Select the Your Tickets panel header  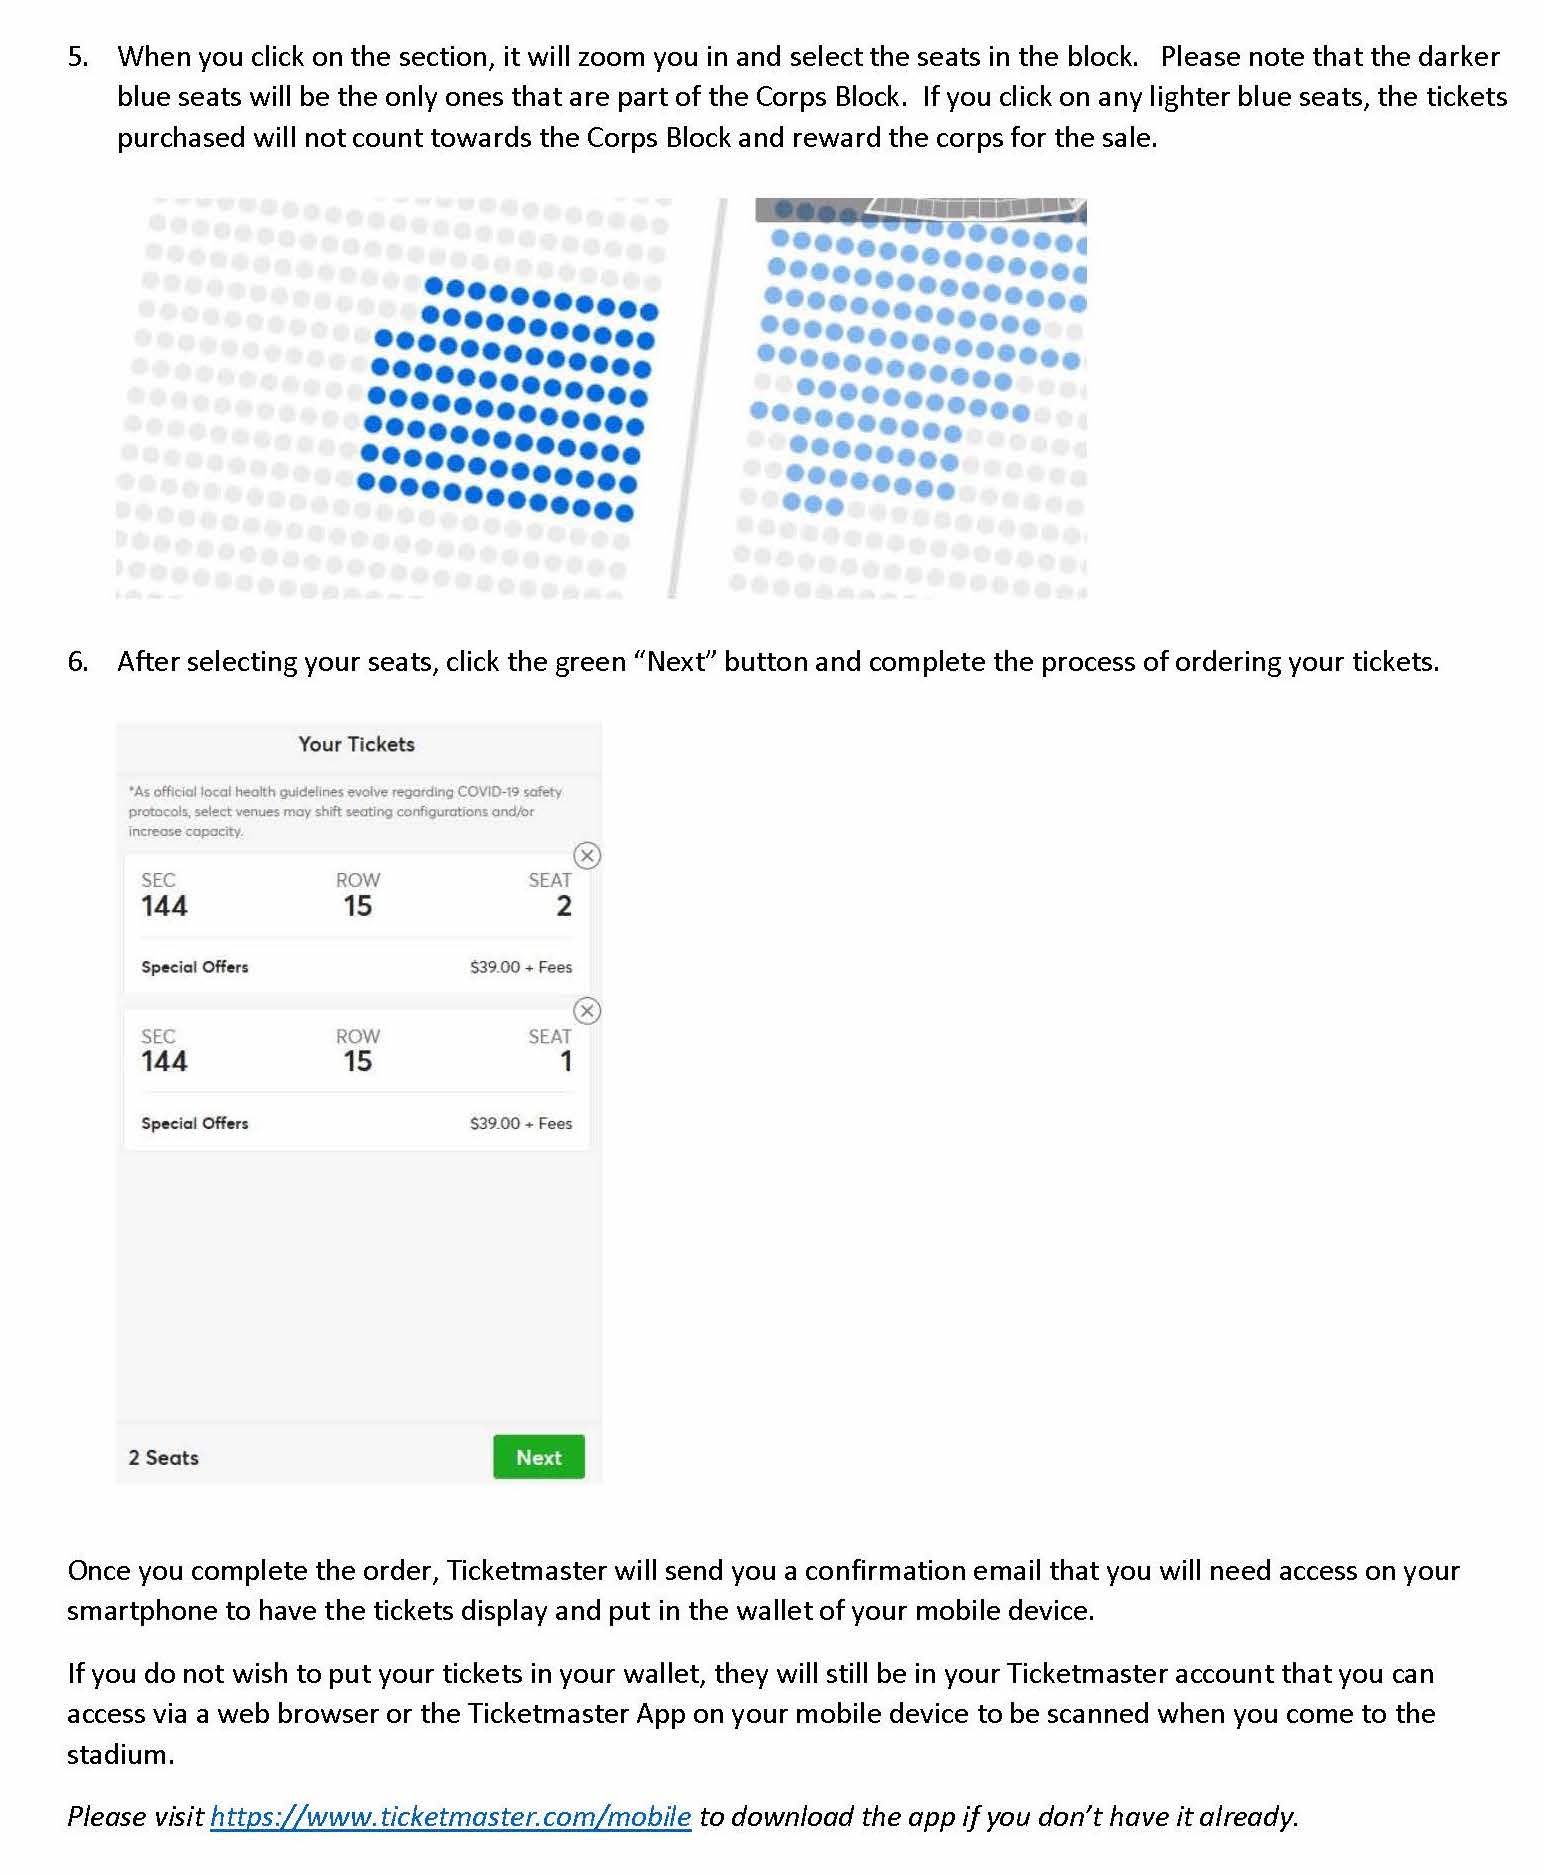click(356, 744)
